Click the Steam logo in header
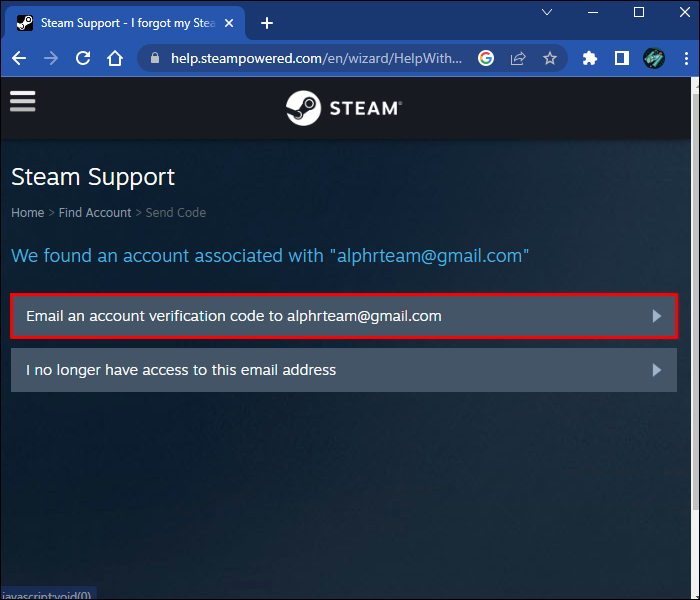Image resolution: width=700 pixels, height=600 pixels. 344,108
